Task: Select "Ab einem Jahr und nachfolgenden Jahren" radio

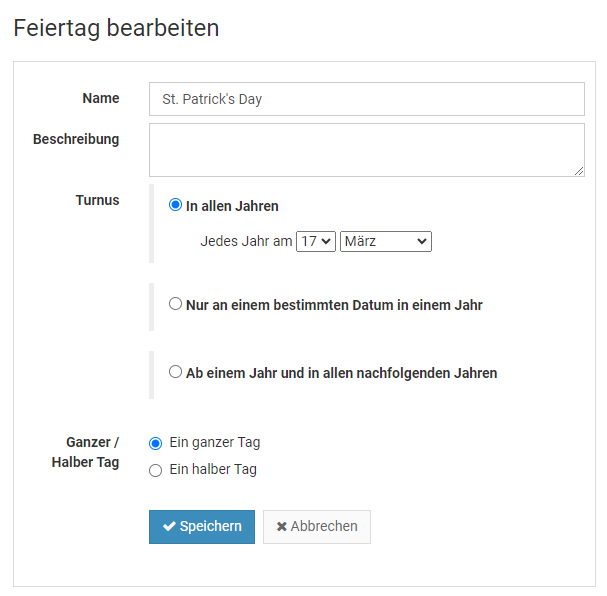Action: coord(176,372)
